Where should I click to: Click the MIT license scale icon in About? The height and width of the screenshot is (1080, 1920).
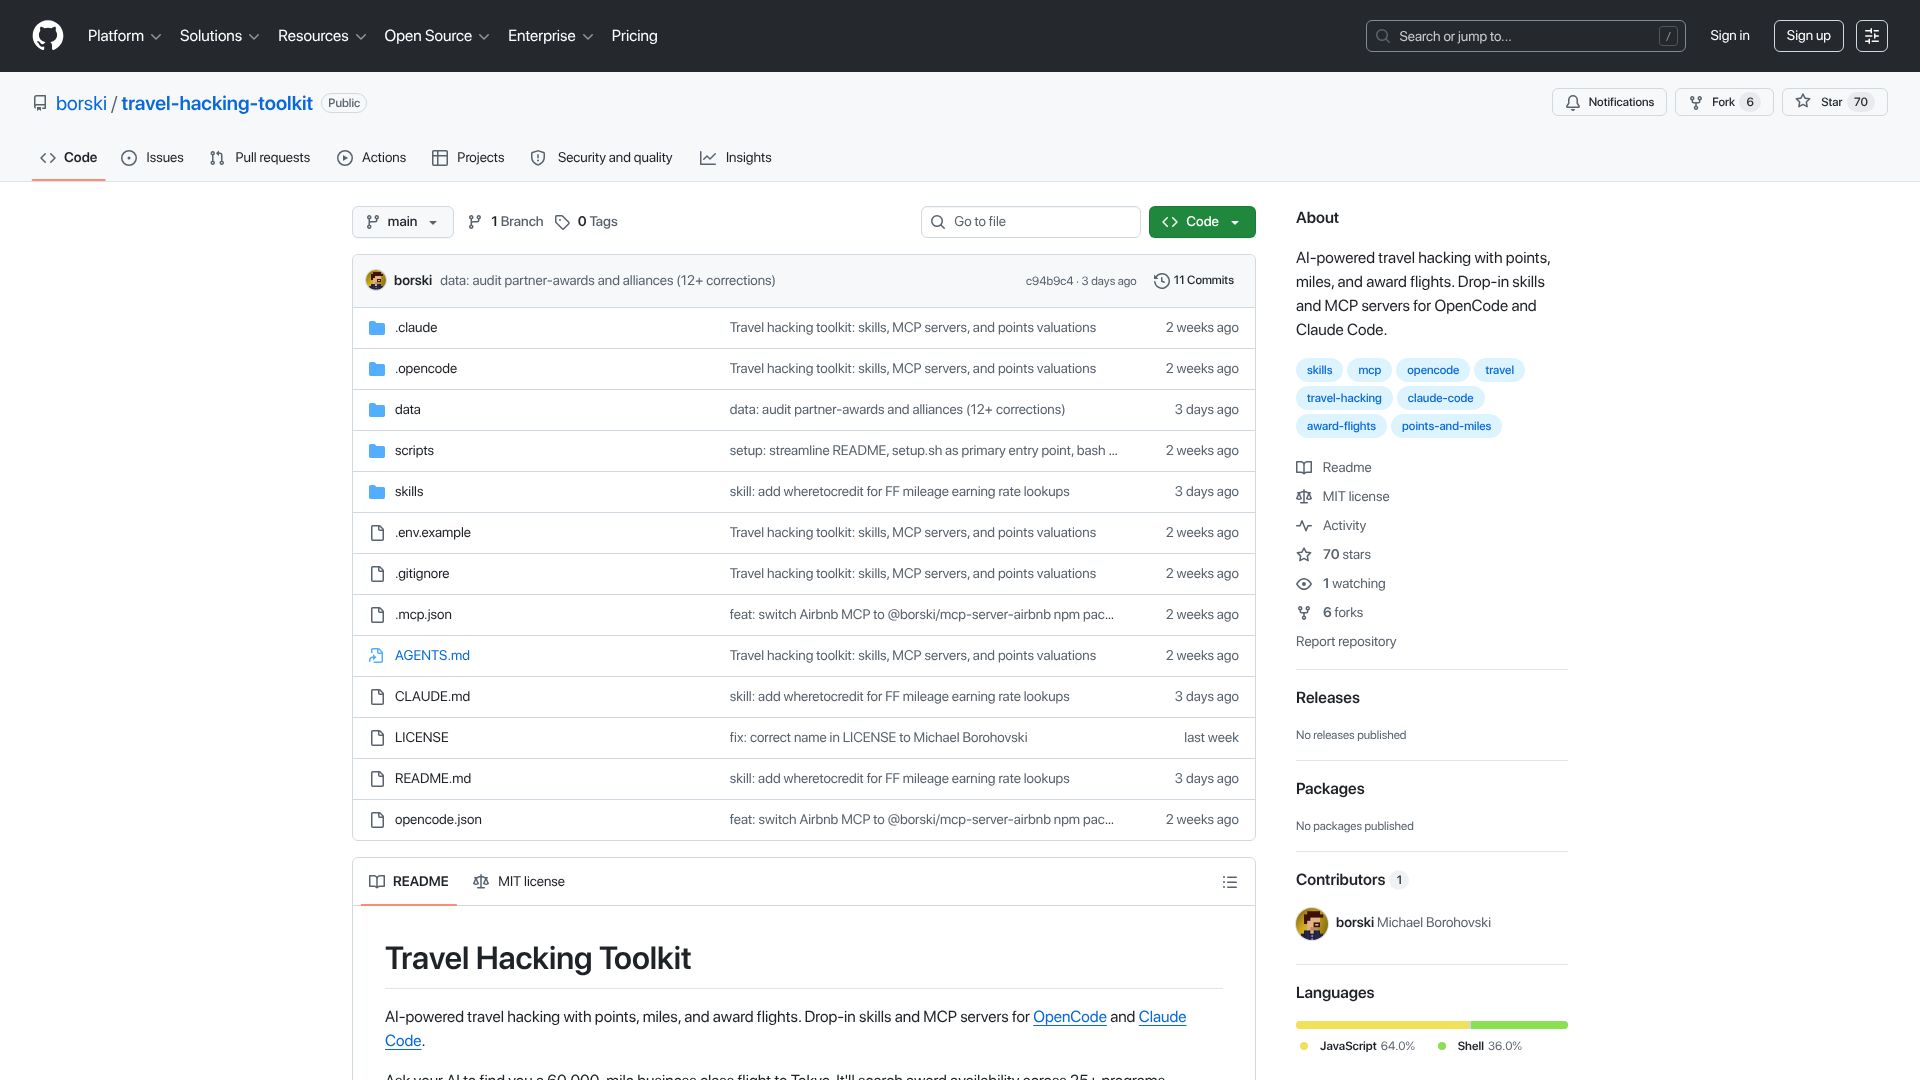[x=1304, y=497]
